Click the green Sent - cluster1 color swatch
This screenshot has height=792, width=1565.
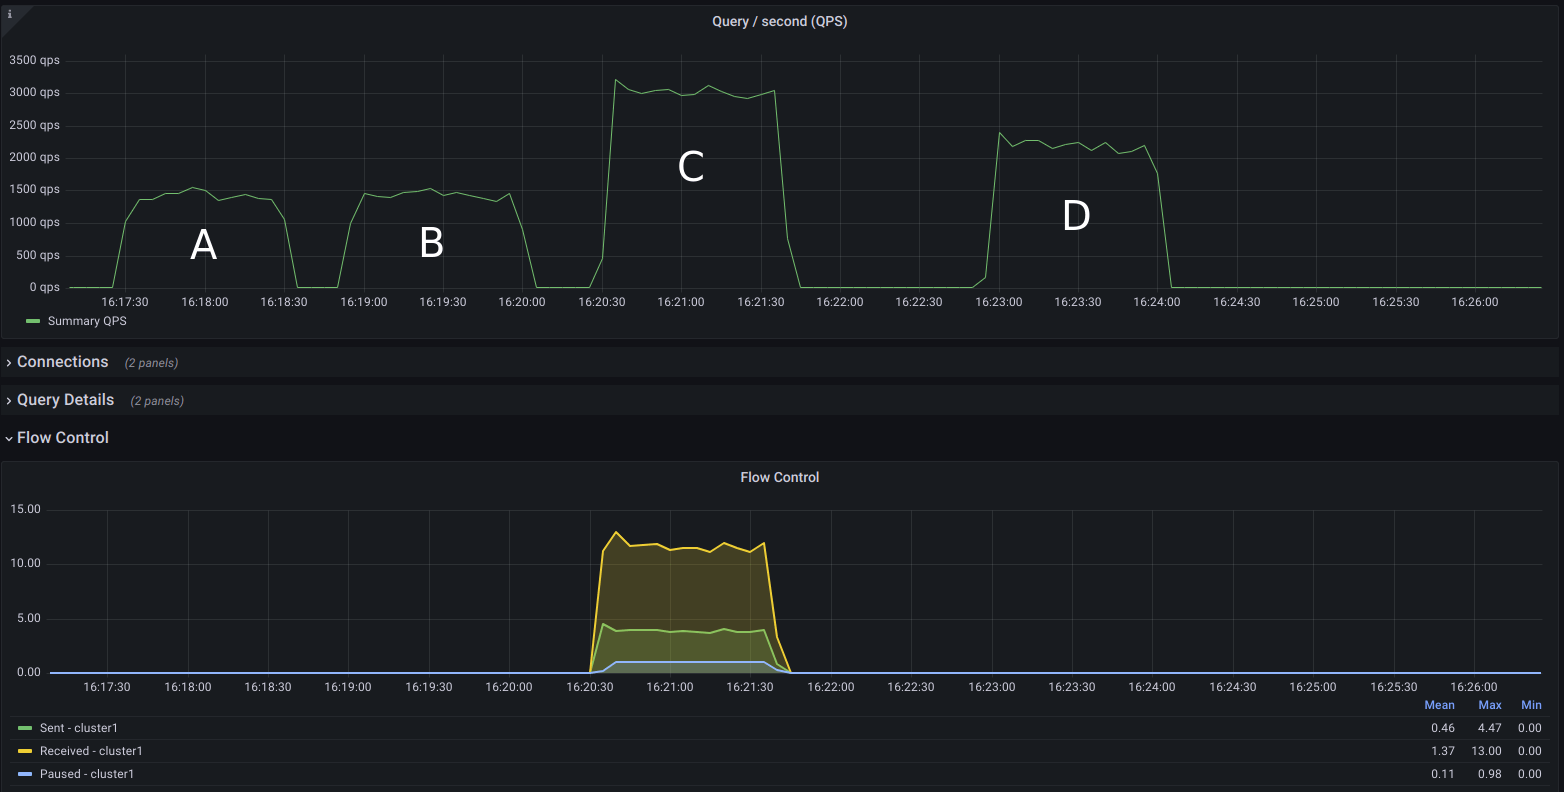point(25,728)
